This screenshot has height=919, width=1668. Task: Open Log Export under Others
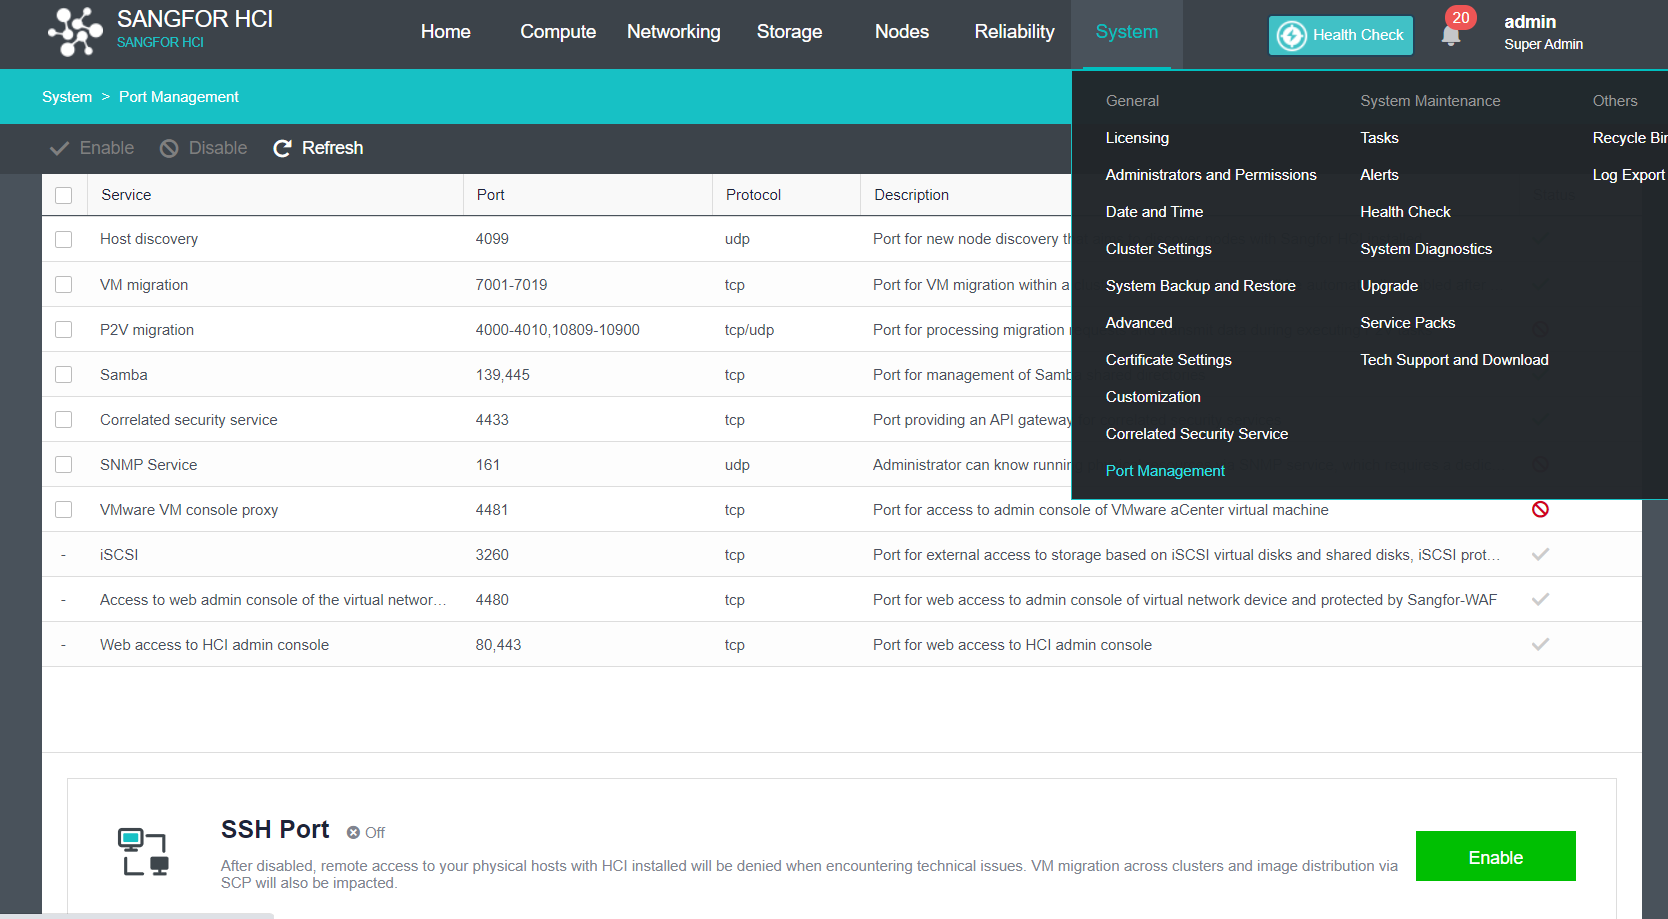pyautogui.click(x=1629, y=175)
